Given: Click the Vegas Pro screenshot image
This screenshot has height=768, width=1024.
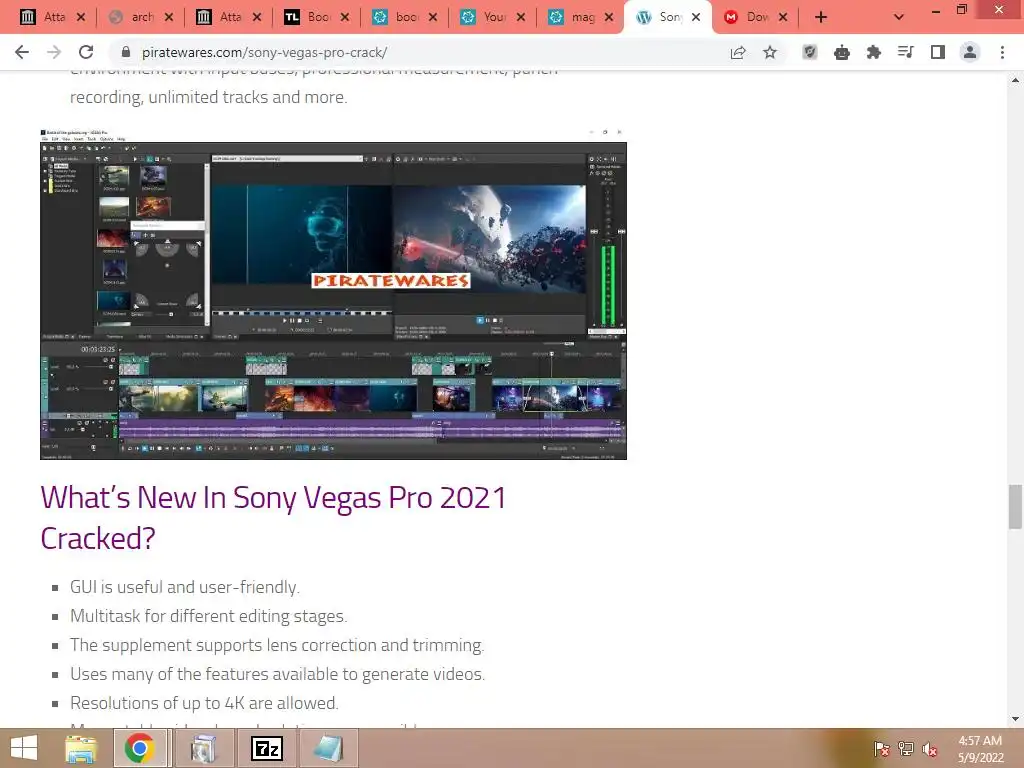Looking at the screenshot, I should tap(333, 294).
